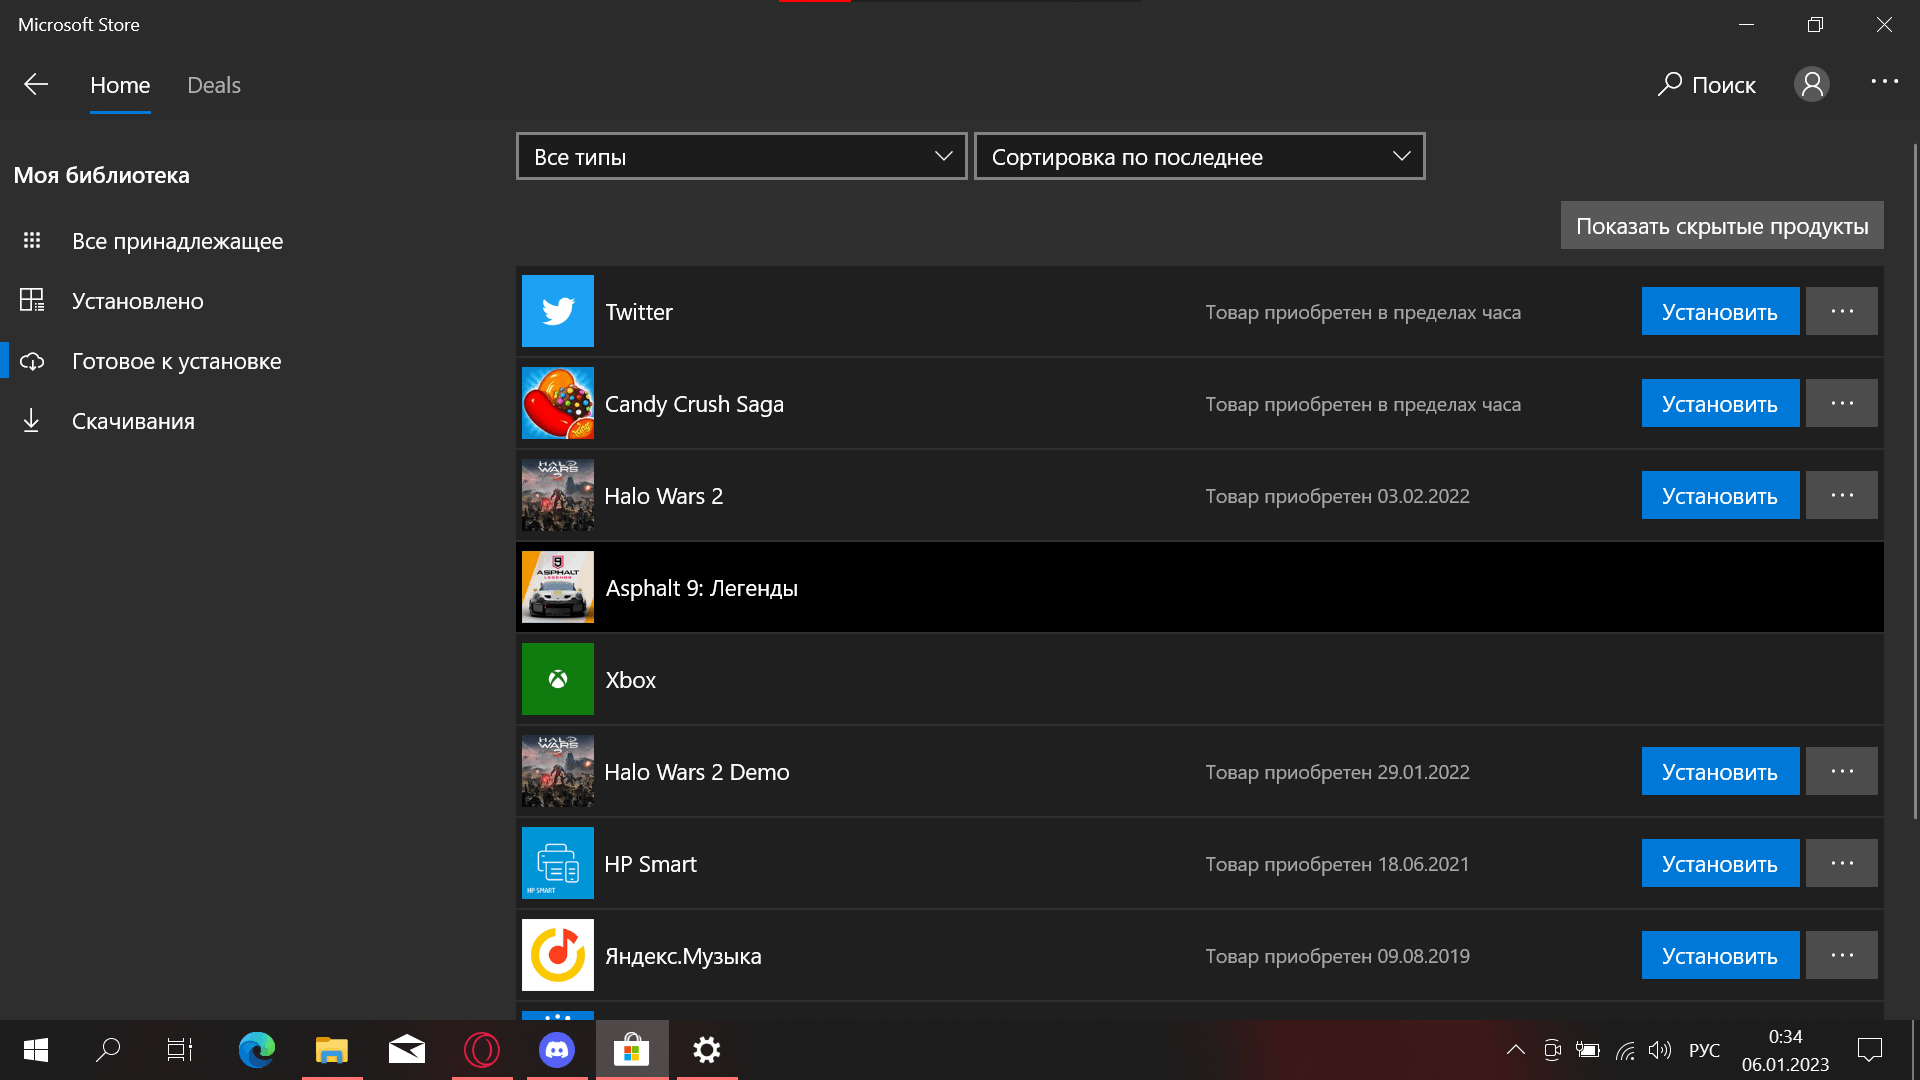Open Settings gear from taskbar
The width and height of the screenshot is (1920, 1080).
point(707,1050)
